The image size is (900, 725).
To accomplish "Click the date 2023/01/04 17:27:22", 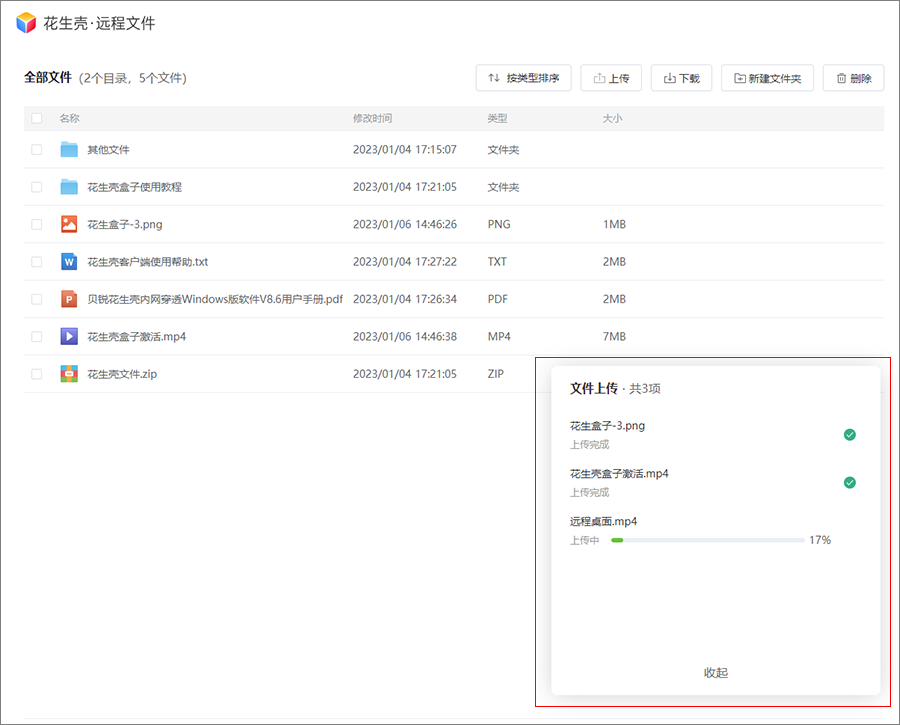I will pos(405,262).
